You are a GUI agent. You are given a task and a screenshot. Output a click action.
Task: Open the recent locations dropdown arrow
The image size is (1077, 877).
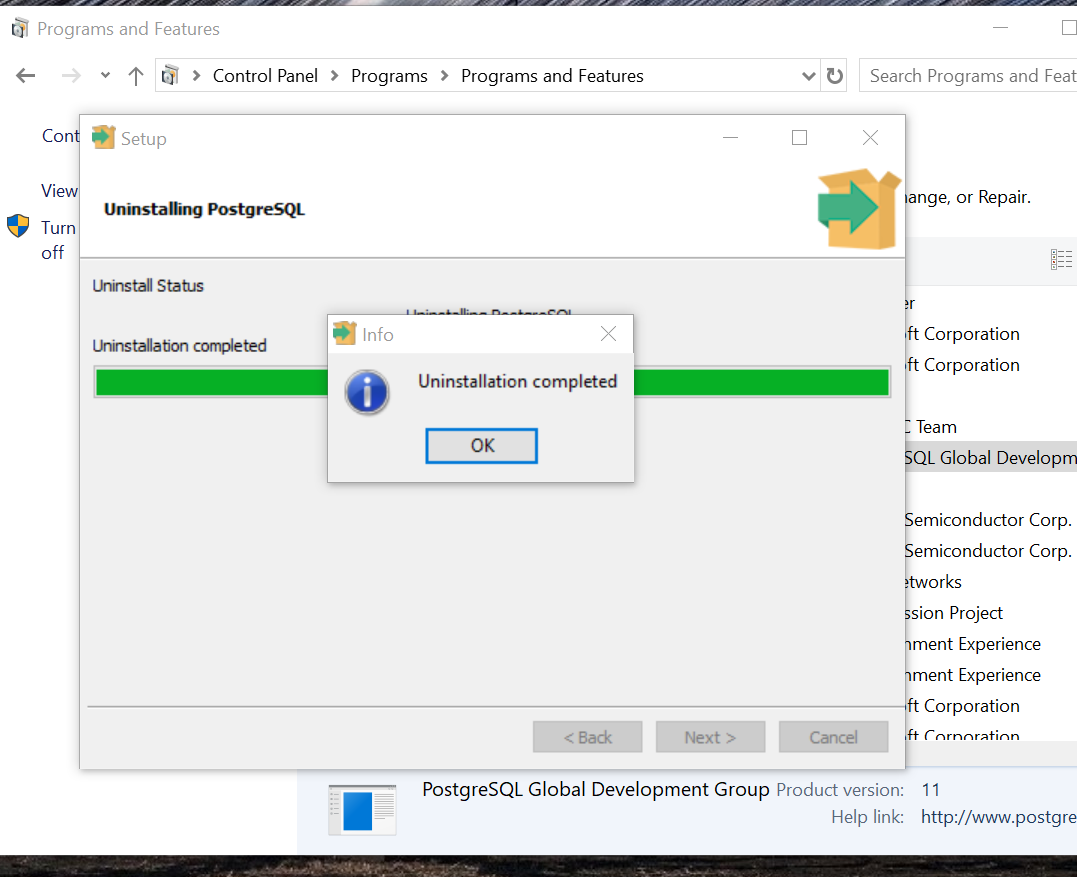[x=105, y=76]
